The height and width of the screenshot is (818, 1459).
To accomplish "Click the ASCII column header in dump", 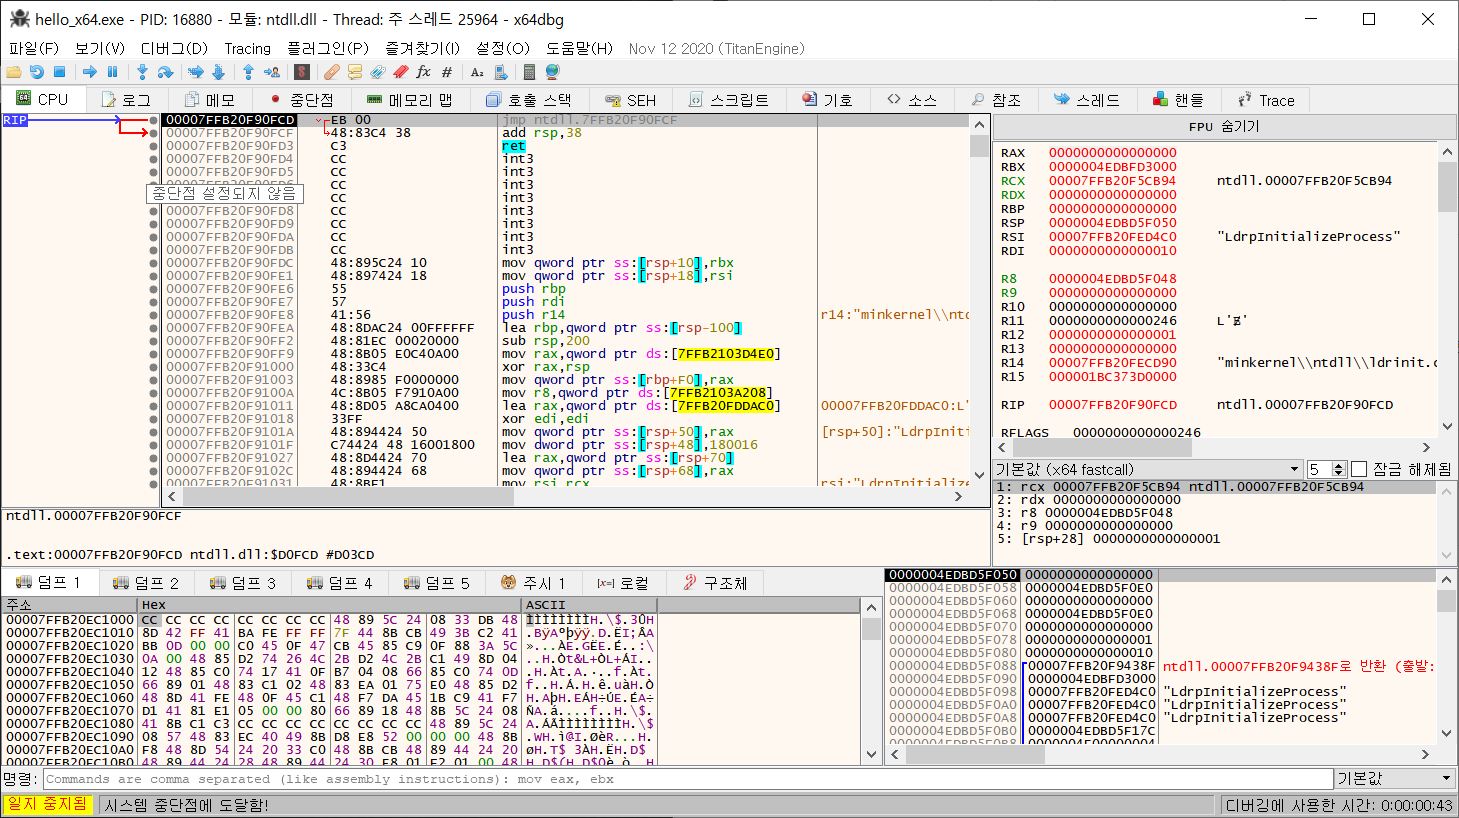I will click(x=589, y=605).
